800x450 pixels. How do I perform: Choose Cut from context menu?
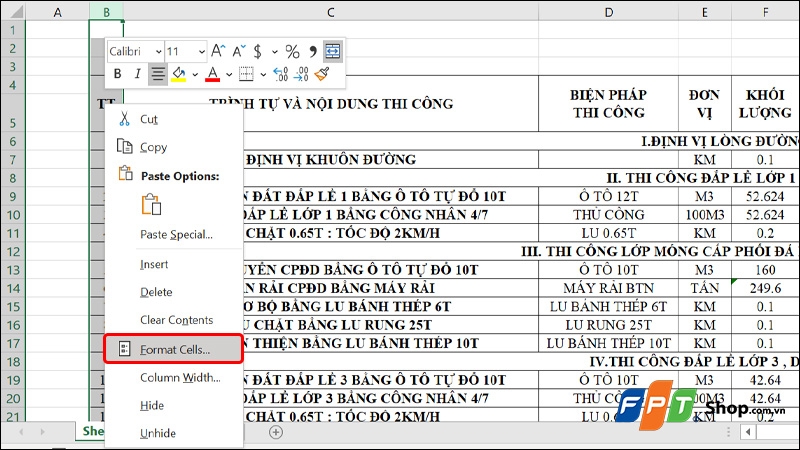coord(173,119)
